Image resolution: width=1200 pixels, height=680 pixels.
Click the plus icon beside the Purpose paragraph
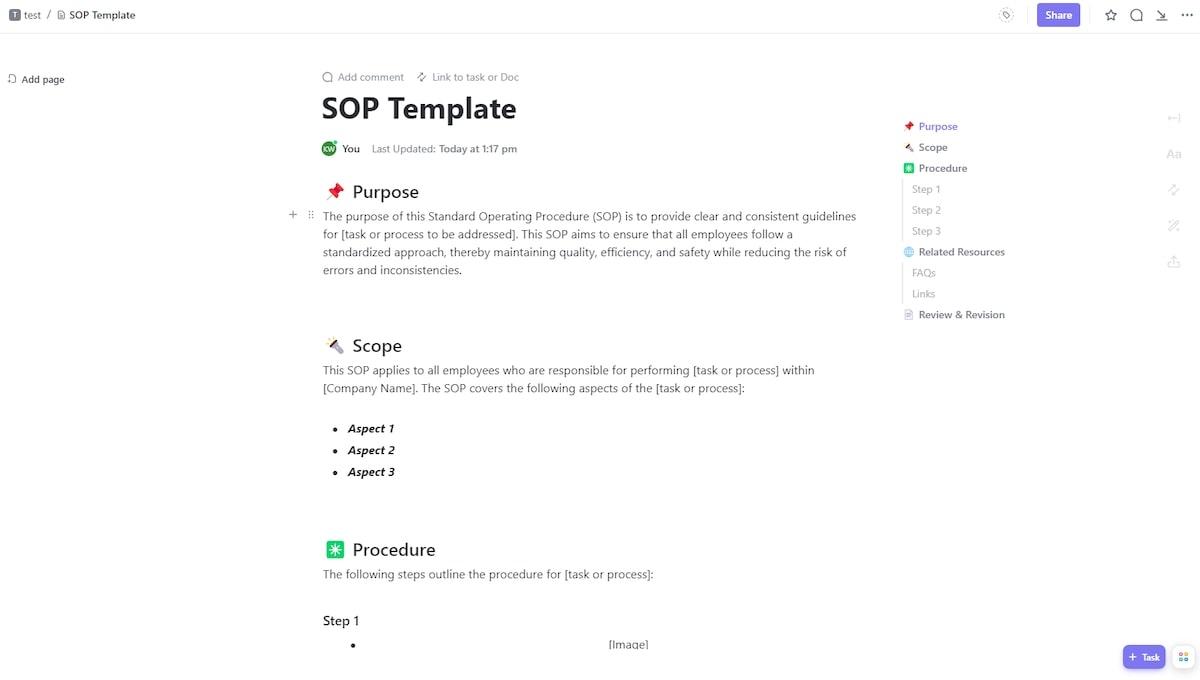click(293, 215)
